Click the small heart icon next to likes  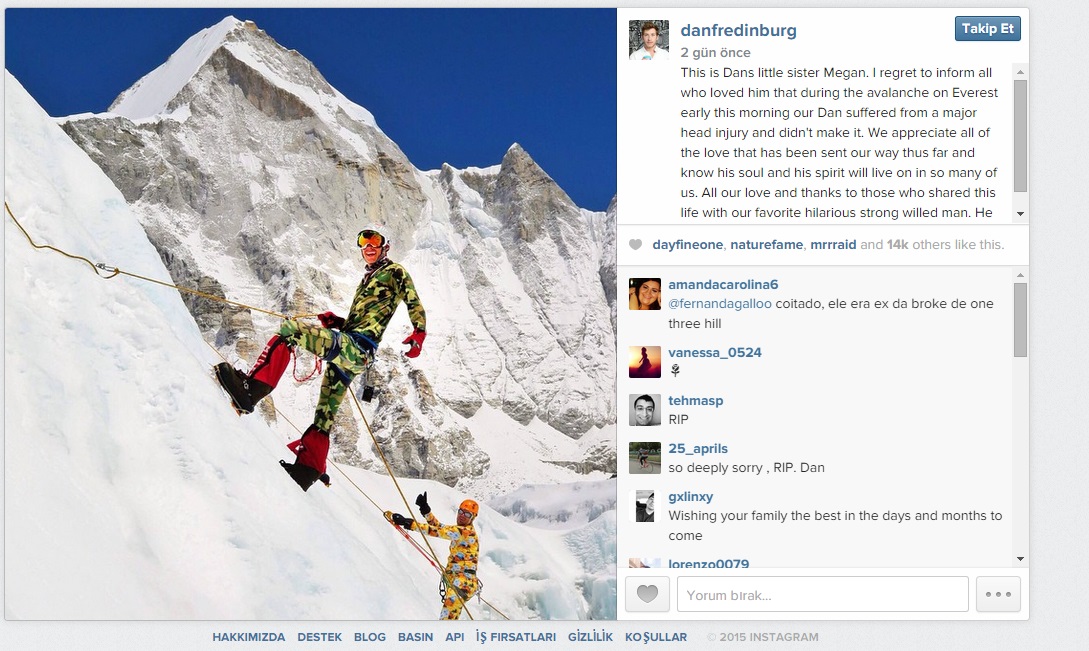pyautogui.click(x=635, y=245)
